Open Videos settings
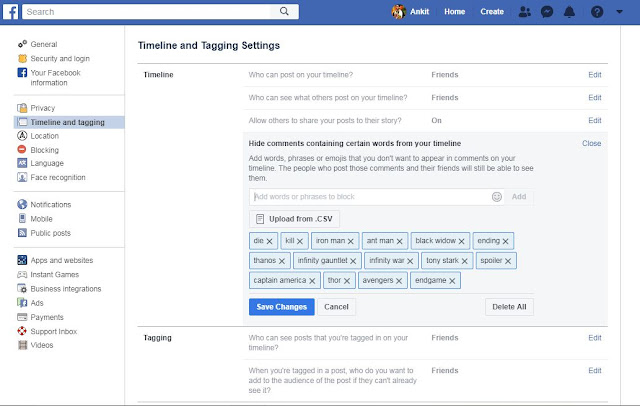The image size is (640, 406). pyautogui.click(x=42, y=345)
